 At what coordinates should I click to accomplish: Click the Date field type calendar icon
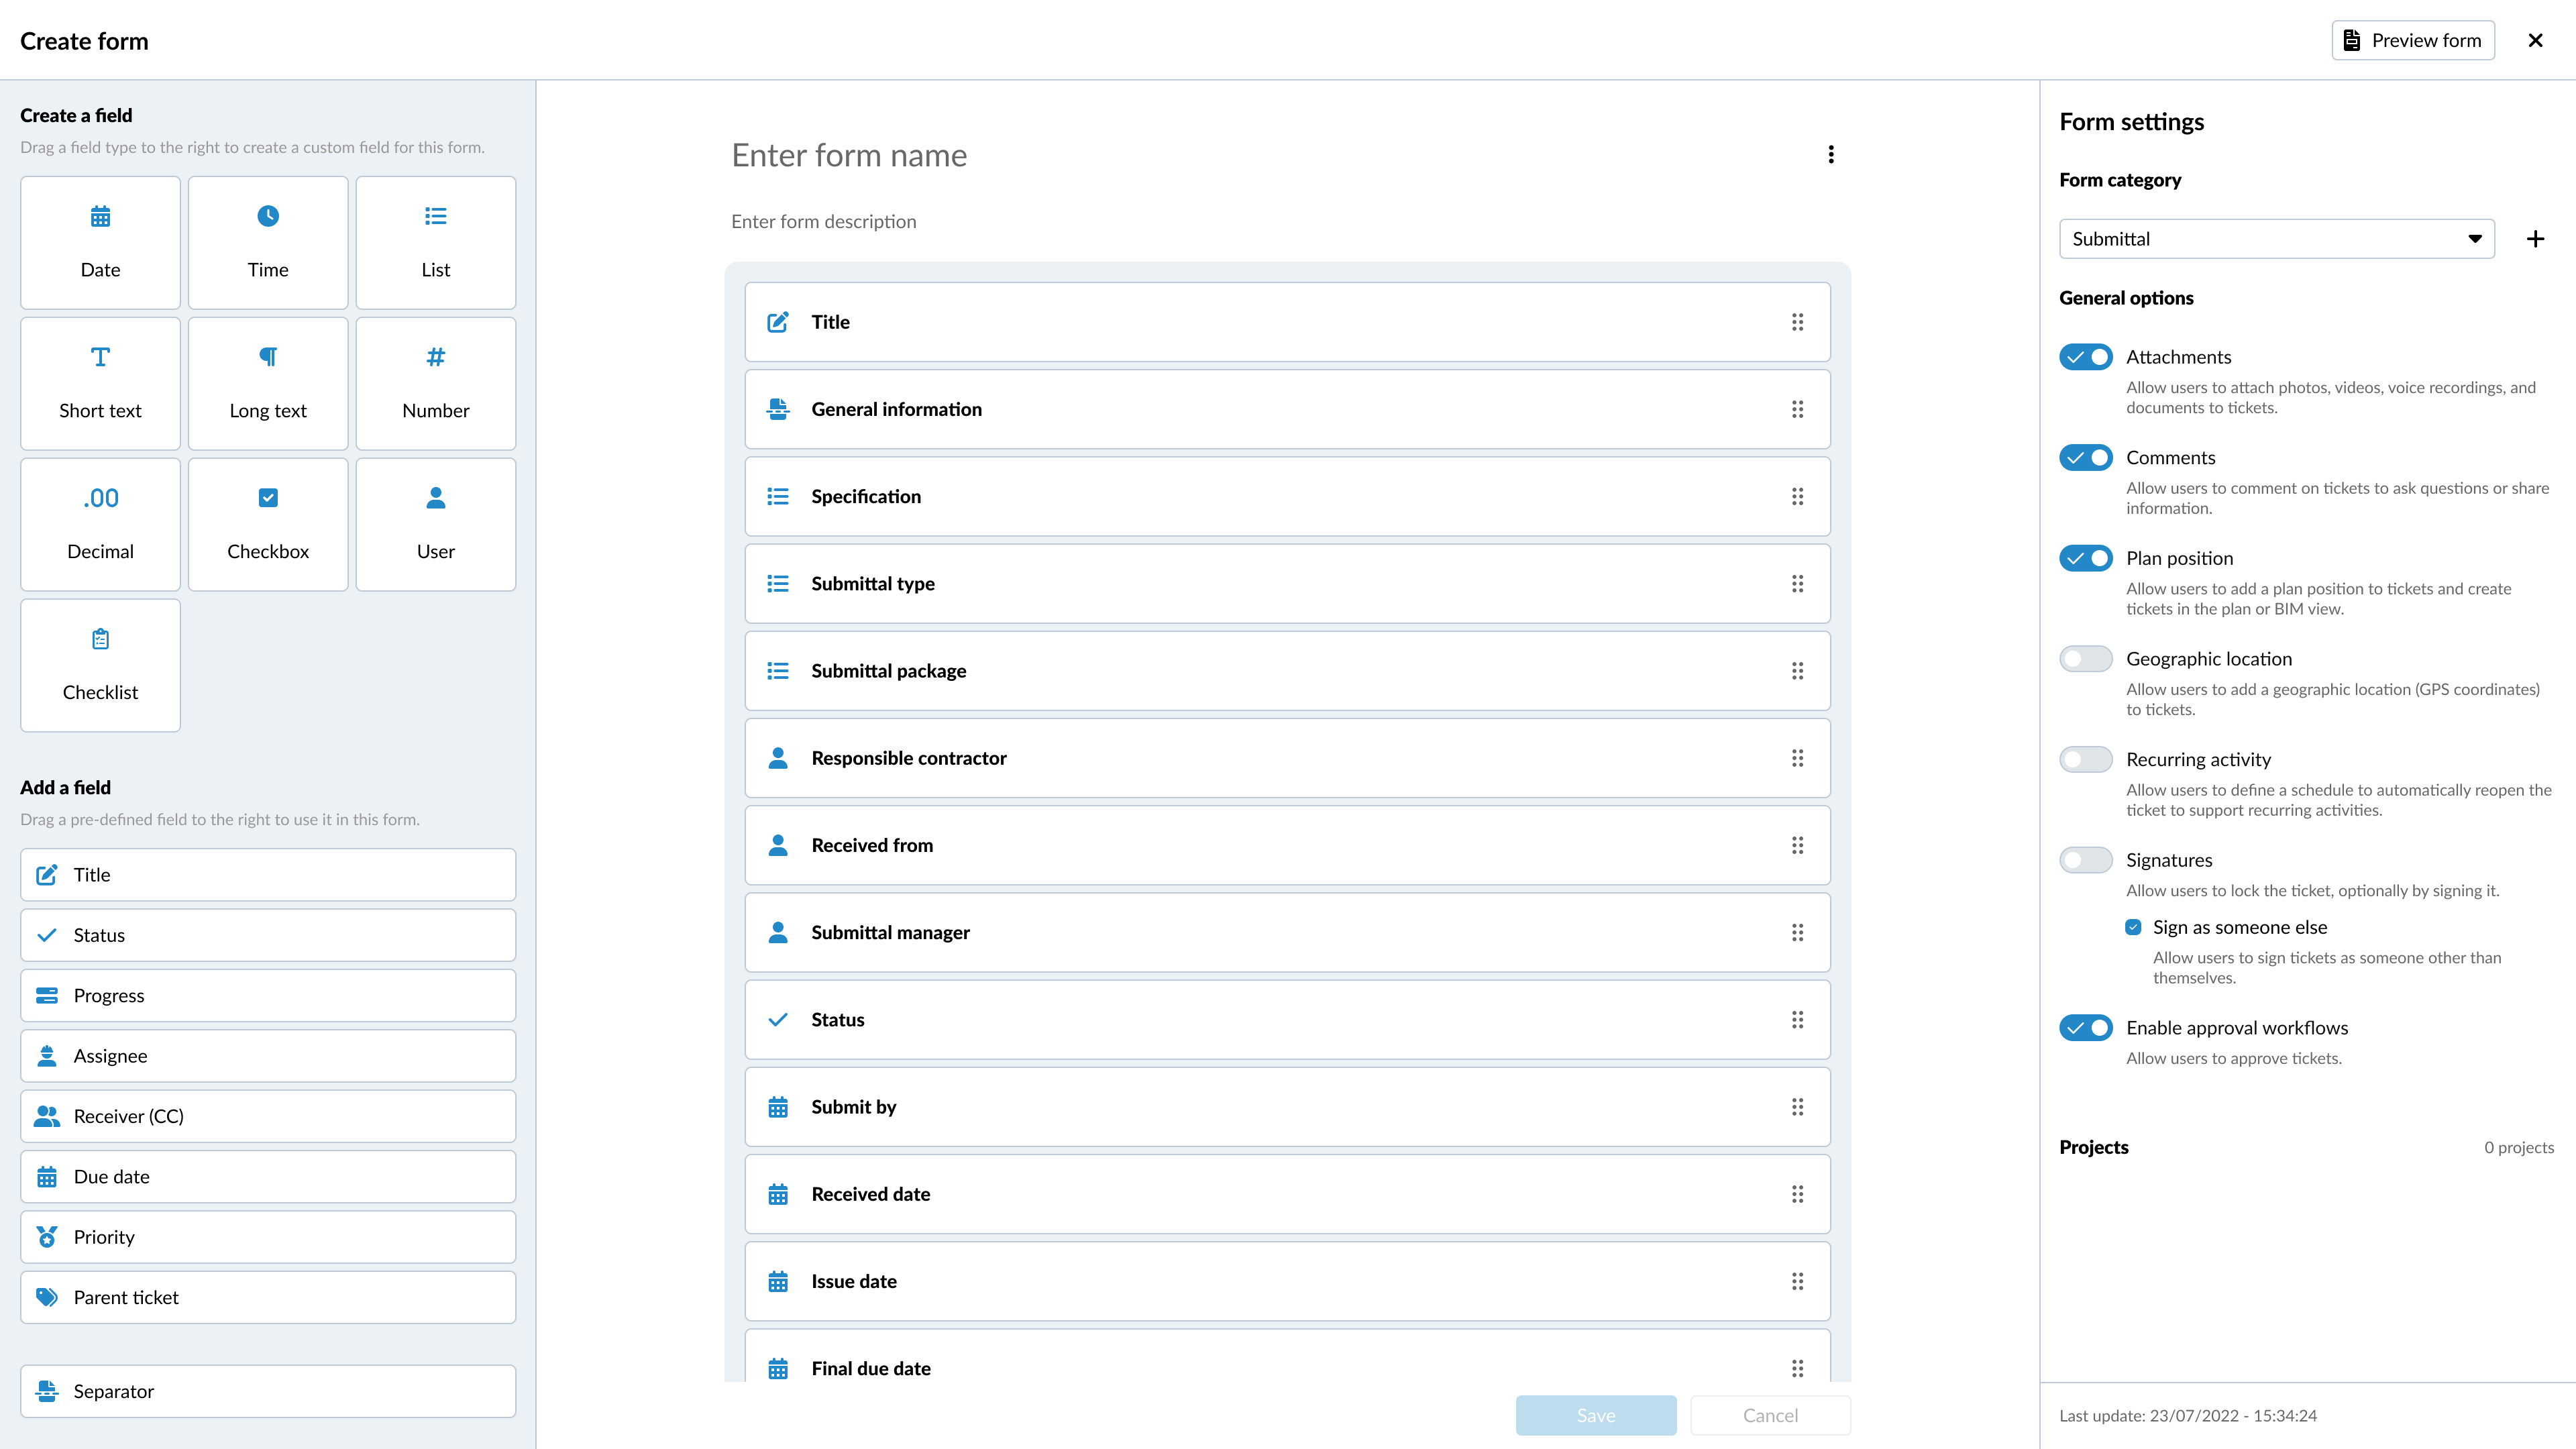tap(100, 217)
